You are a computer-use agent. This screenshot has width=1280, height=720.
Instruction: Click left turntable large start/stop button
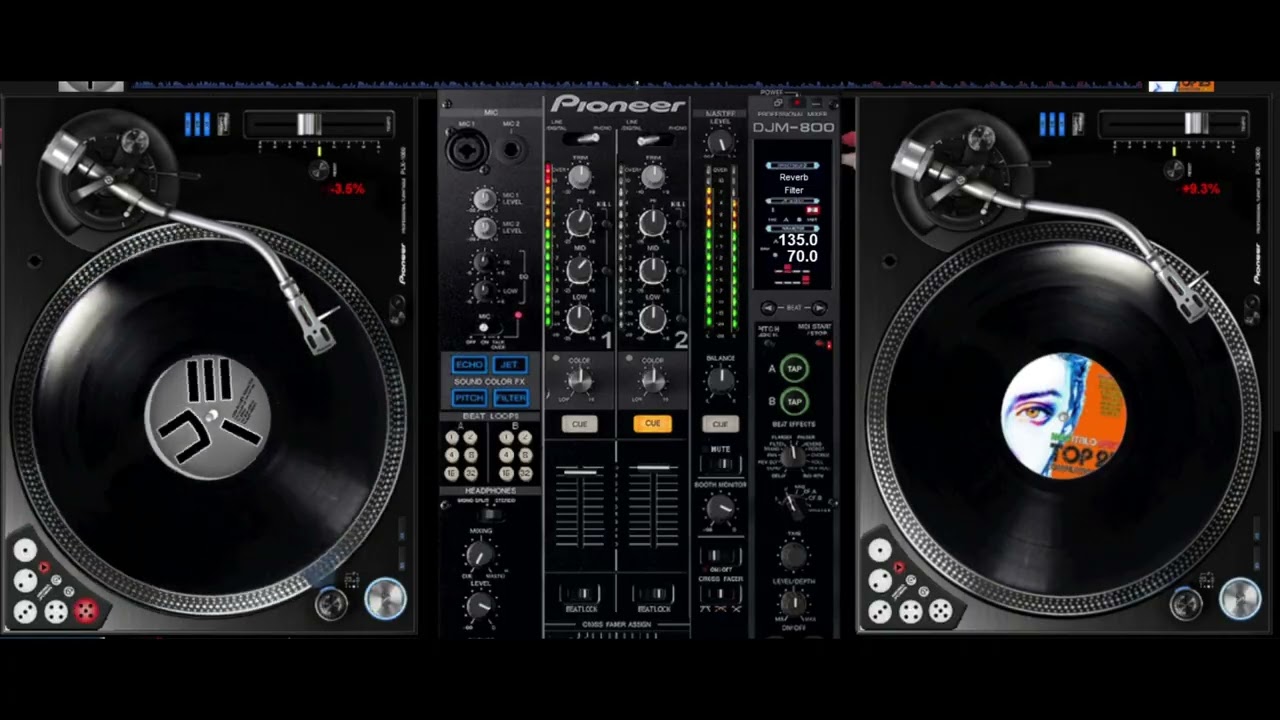(x=386, y=598)
